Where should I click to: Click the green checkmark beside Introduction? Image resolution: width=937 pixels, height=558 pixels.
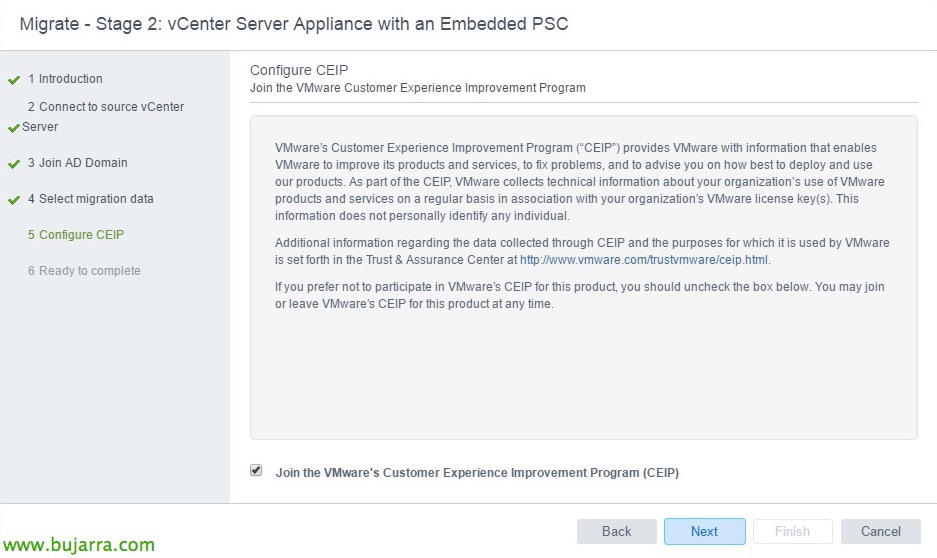[x=14, y=79]
